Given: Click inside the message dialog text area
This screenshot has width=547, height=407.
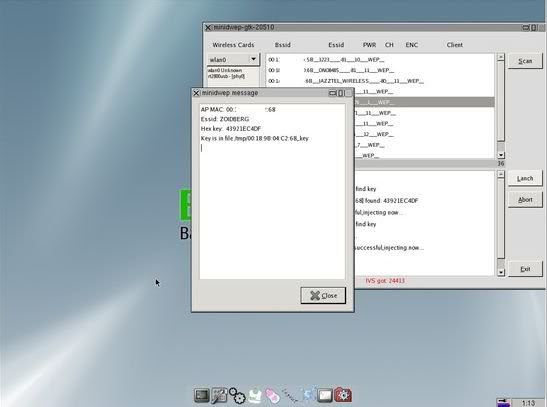Looking at the screenshot, I should 272,191.
